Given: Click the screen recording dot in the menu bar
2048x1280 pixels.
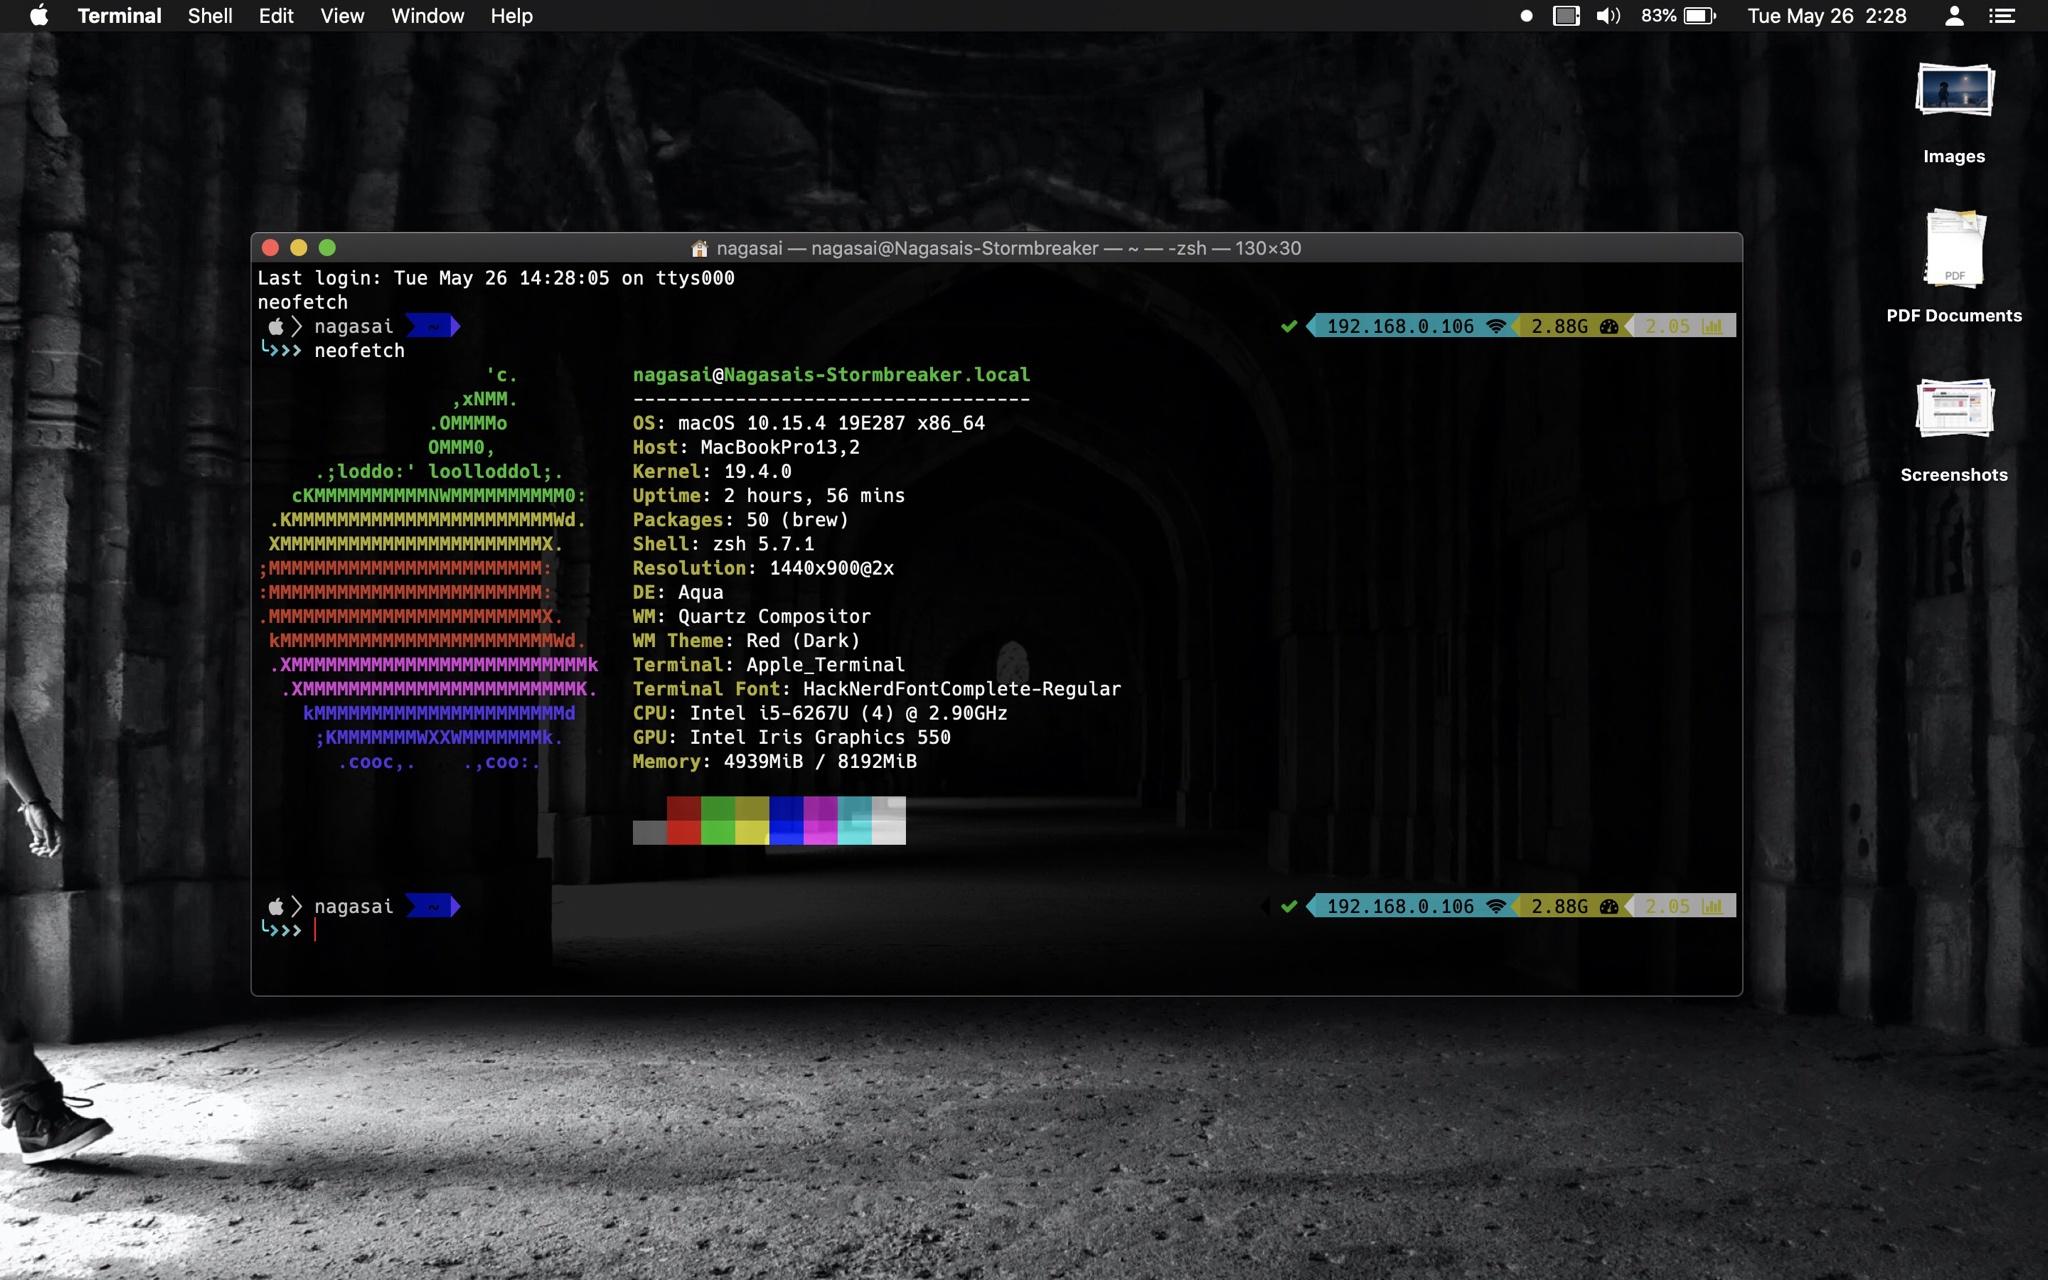Looking at the screenshot, I should click(x=1526, y=16).
